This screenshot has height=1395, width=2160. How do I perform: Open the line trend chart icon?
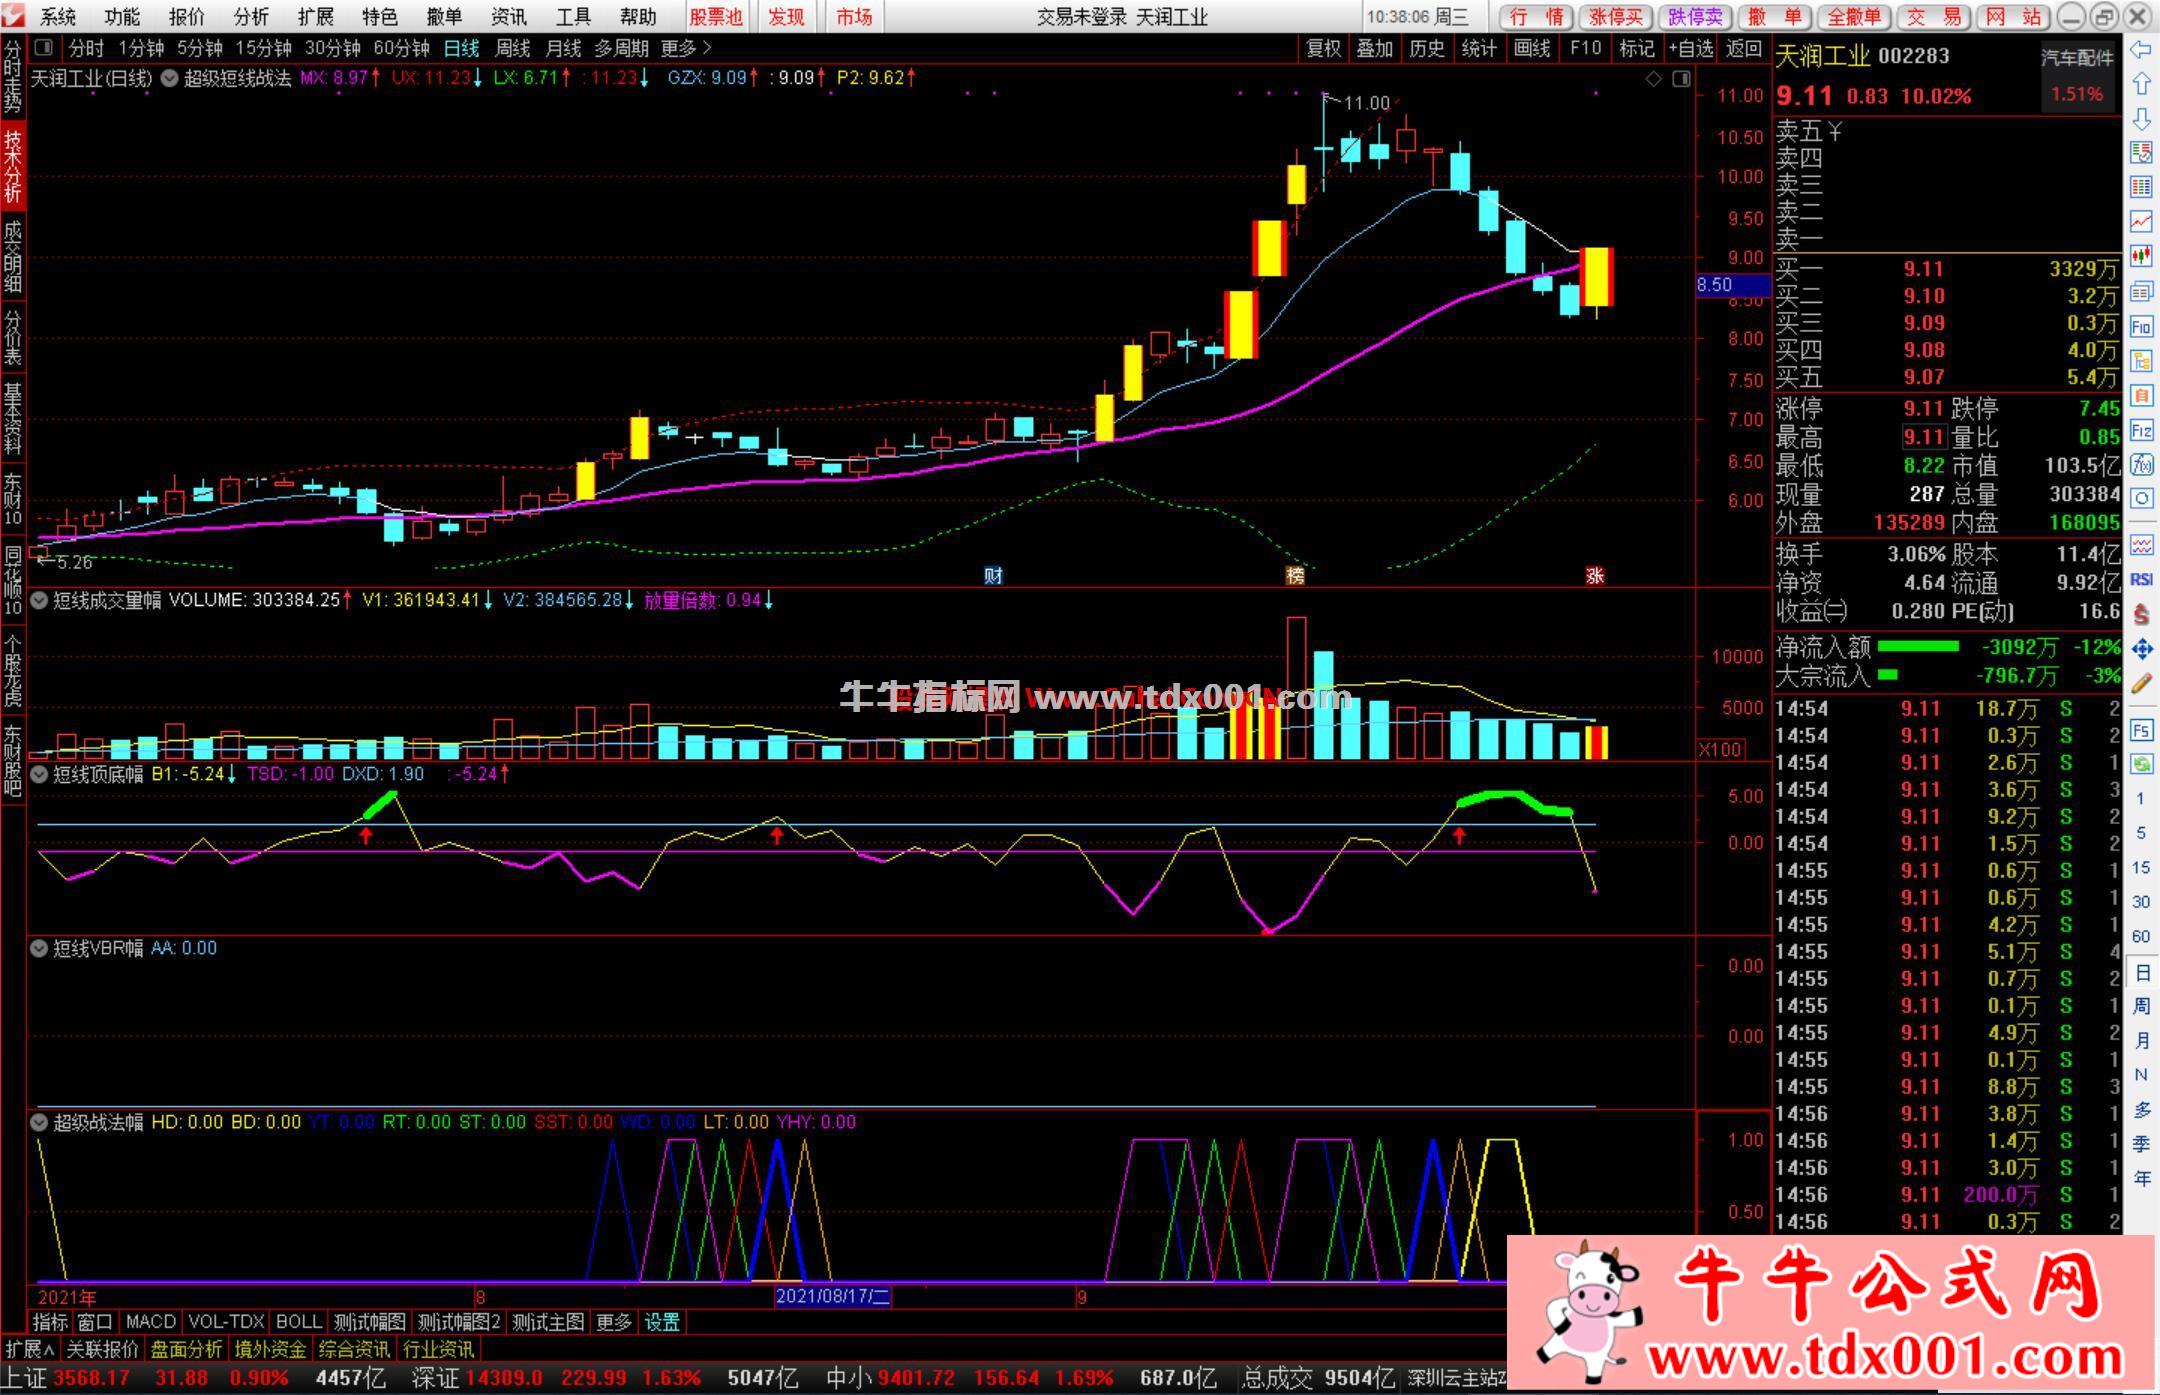pos(2141,221)
